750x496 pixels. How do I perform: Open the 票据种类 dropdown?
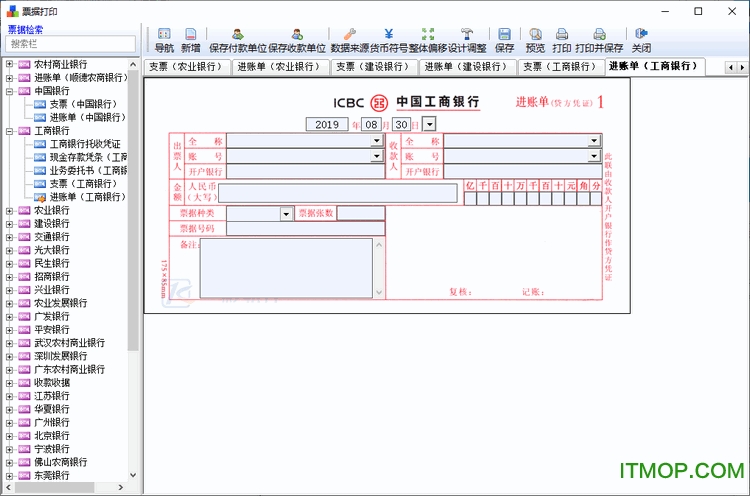286,213
